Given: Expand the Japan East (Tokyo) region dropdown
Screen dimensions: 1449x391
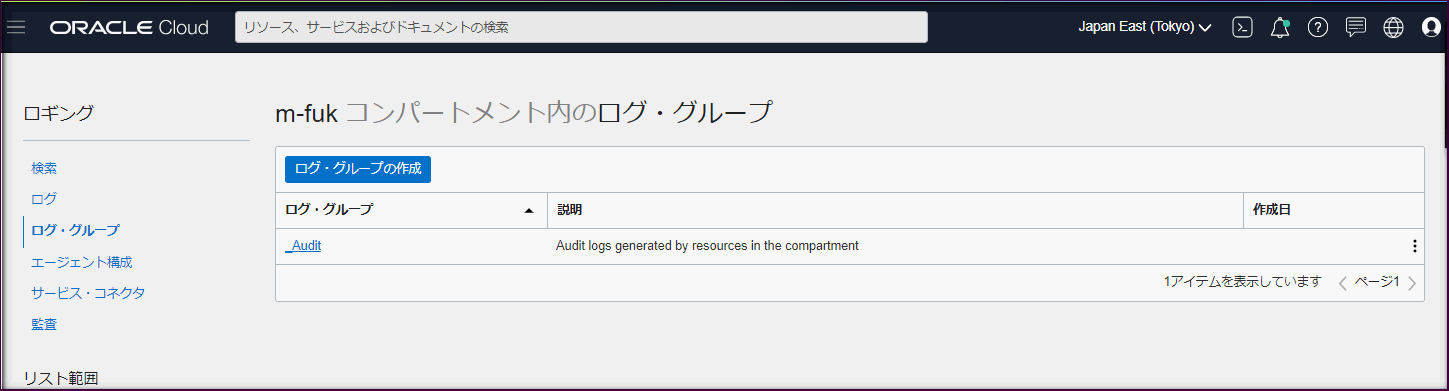Looking at the screenshot, I should [x=1145, y=27].
